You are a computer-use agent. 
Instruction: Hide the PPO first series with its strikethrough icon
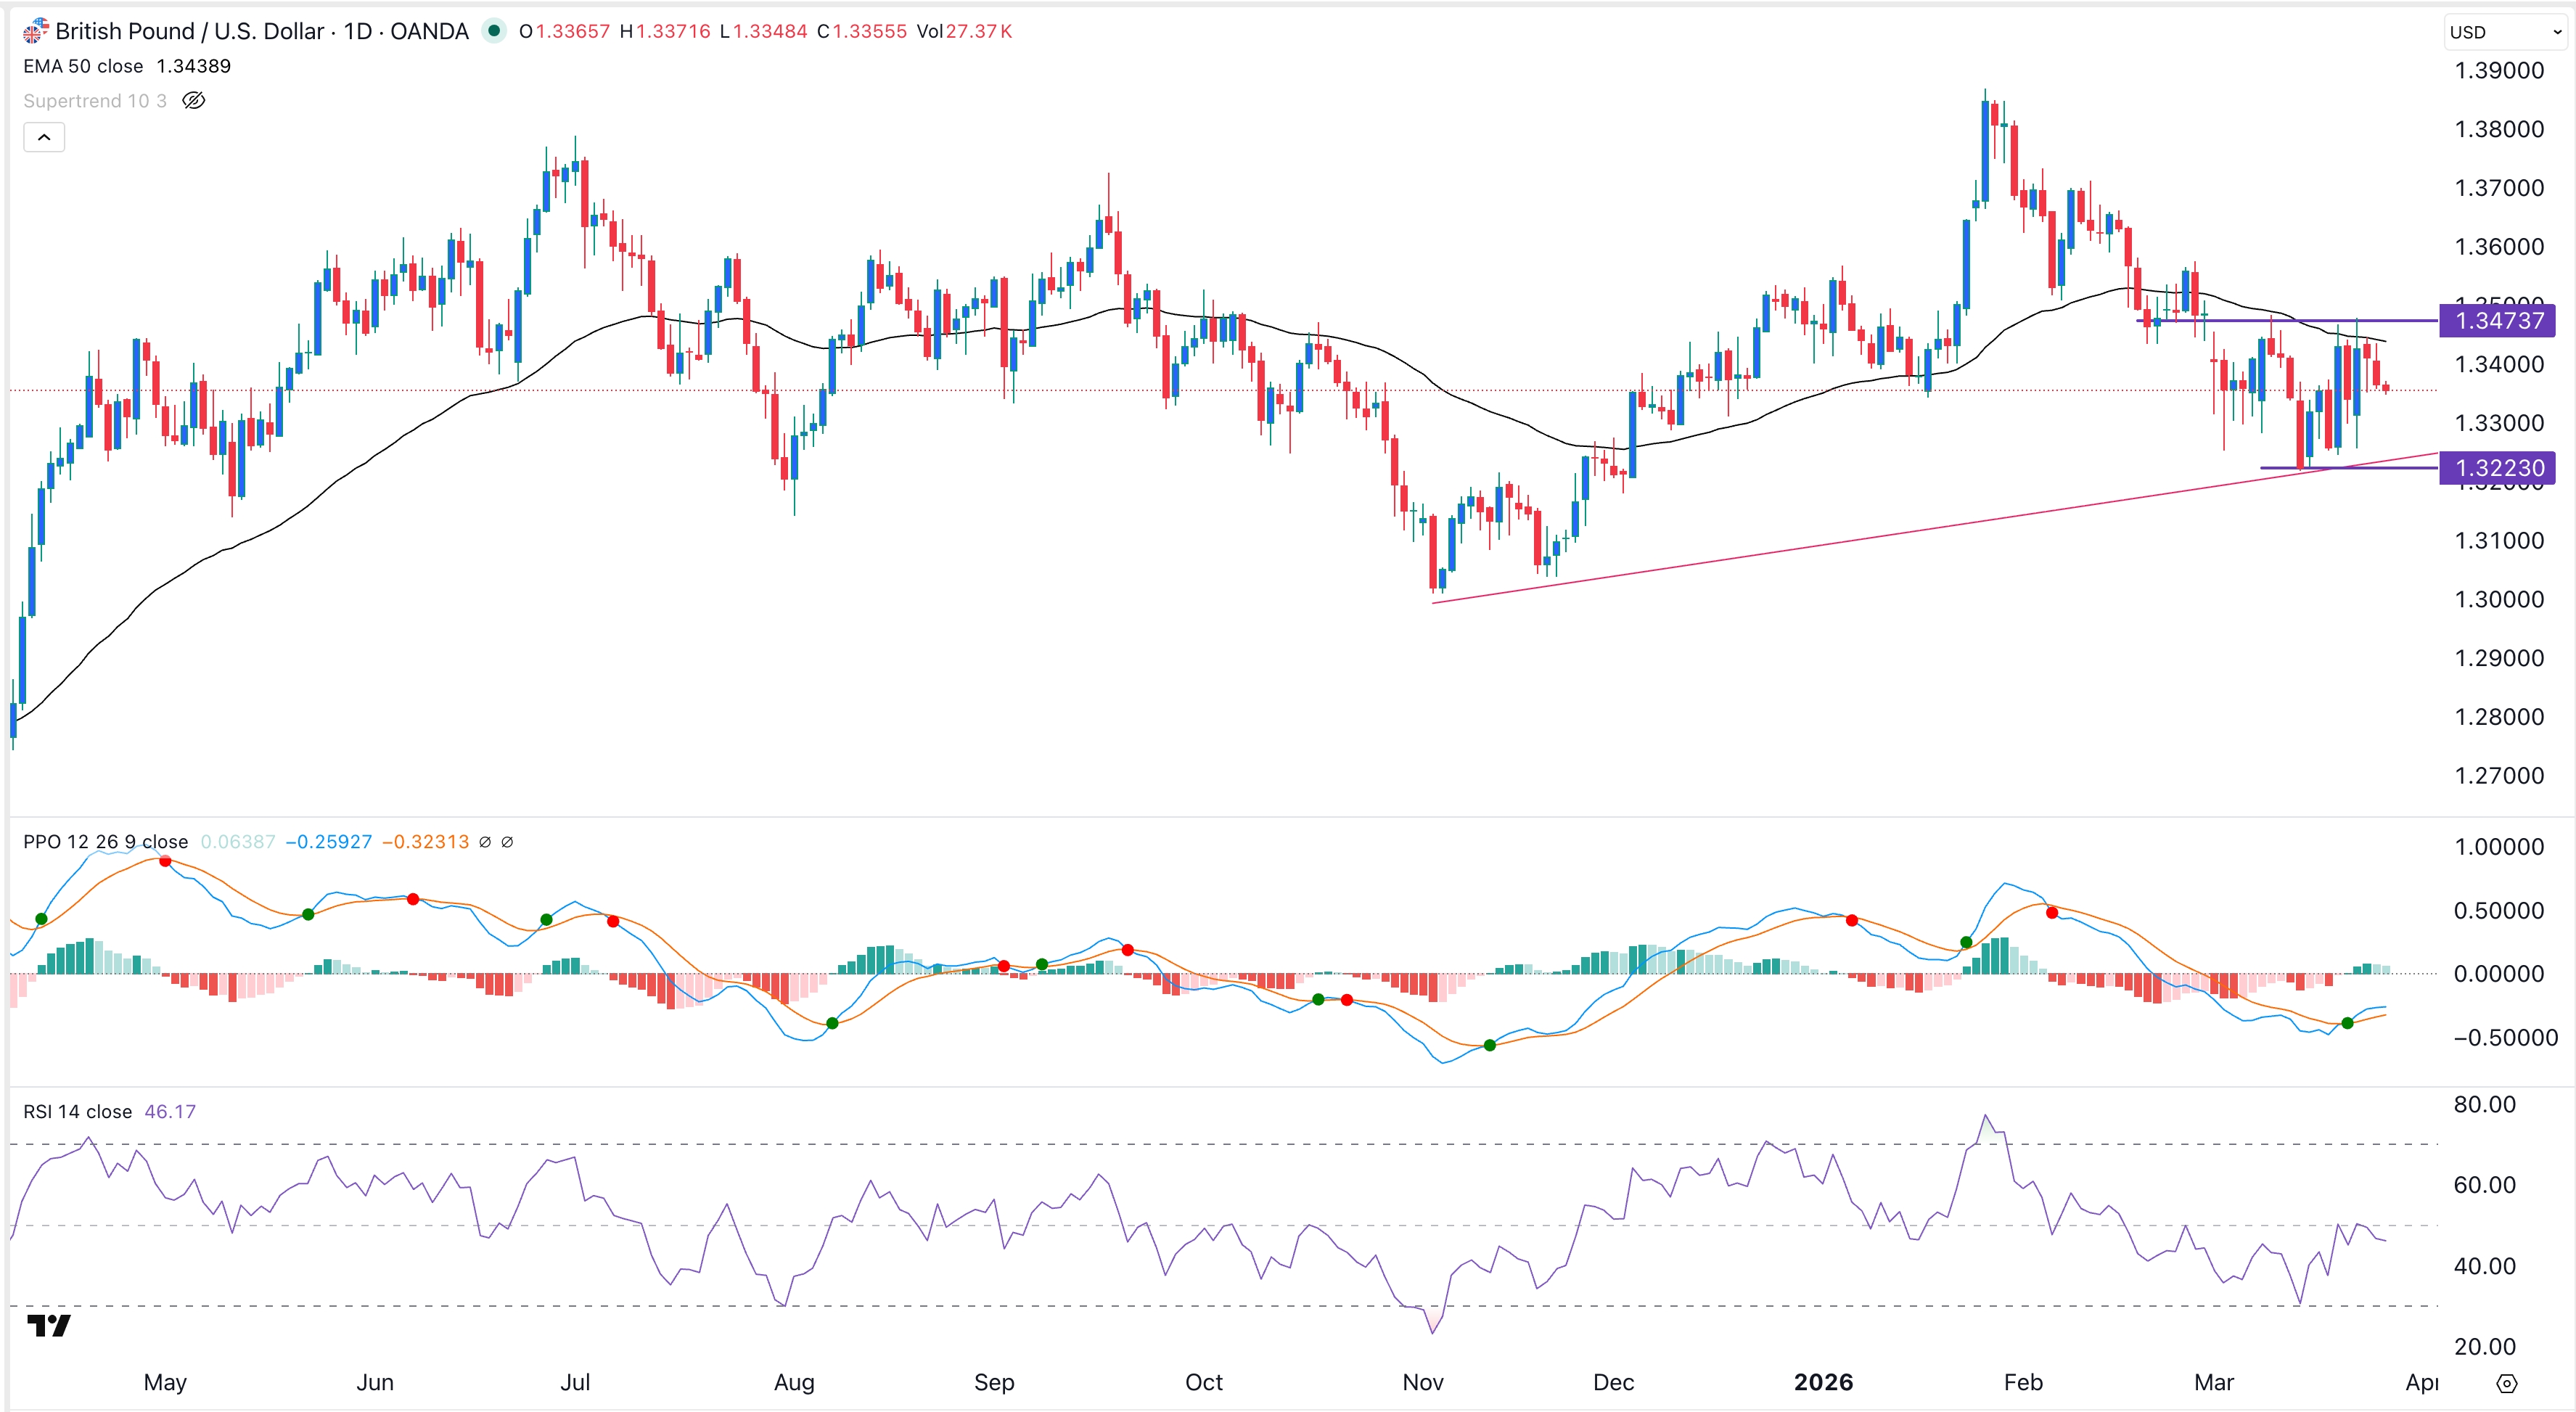[x=485, y=842]
